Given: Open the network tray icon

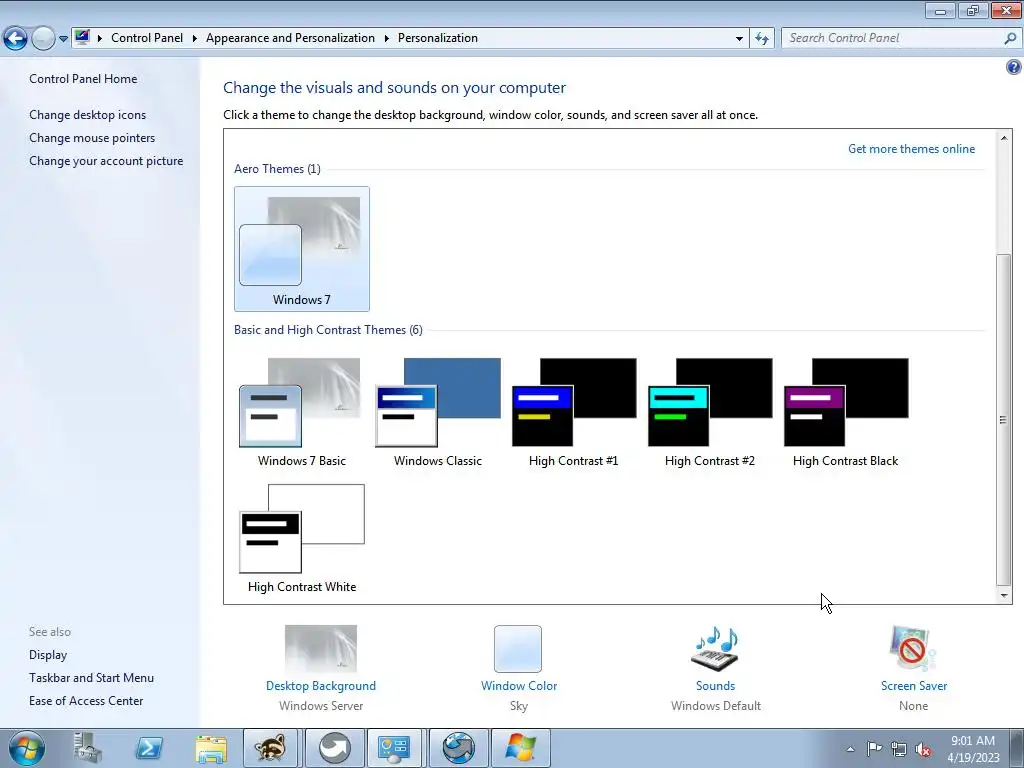Looking at the screenshot, I should click(x=899, y=749).
